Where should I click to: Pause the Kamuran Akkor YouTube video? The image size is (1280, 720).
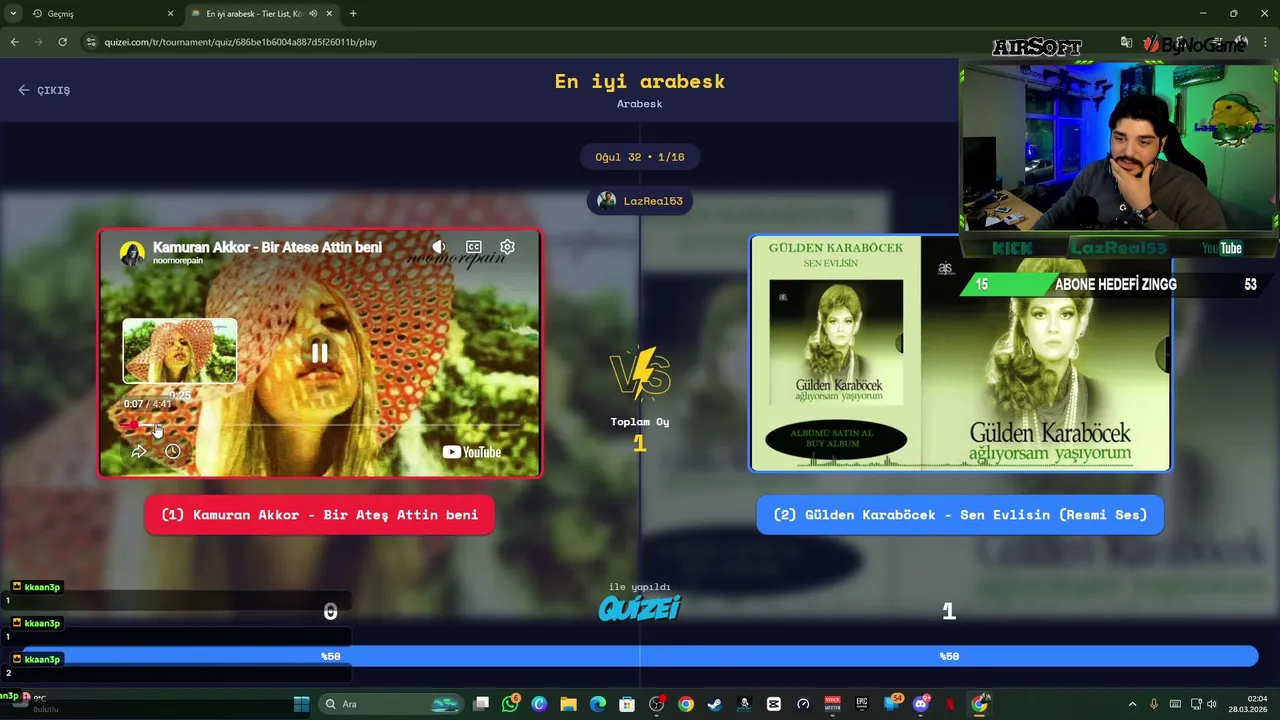tap(320, 352)
